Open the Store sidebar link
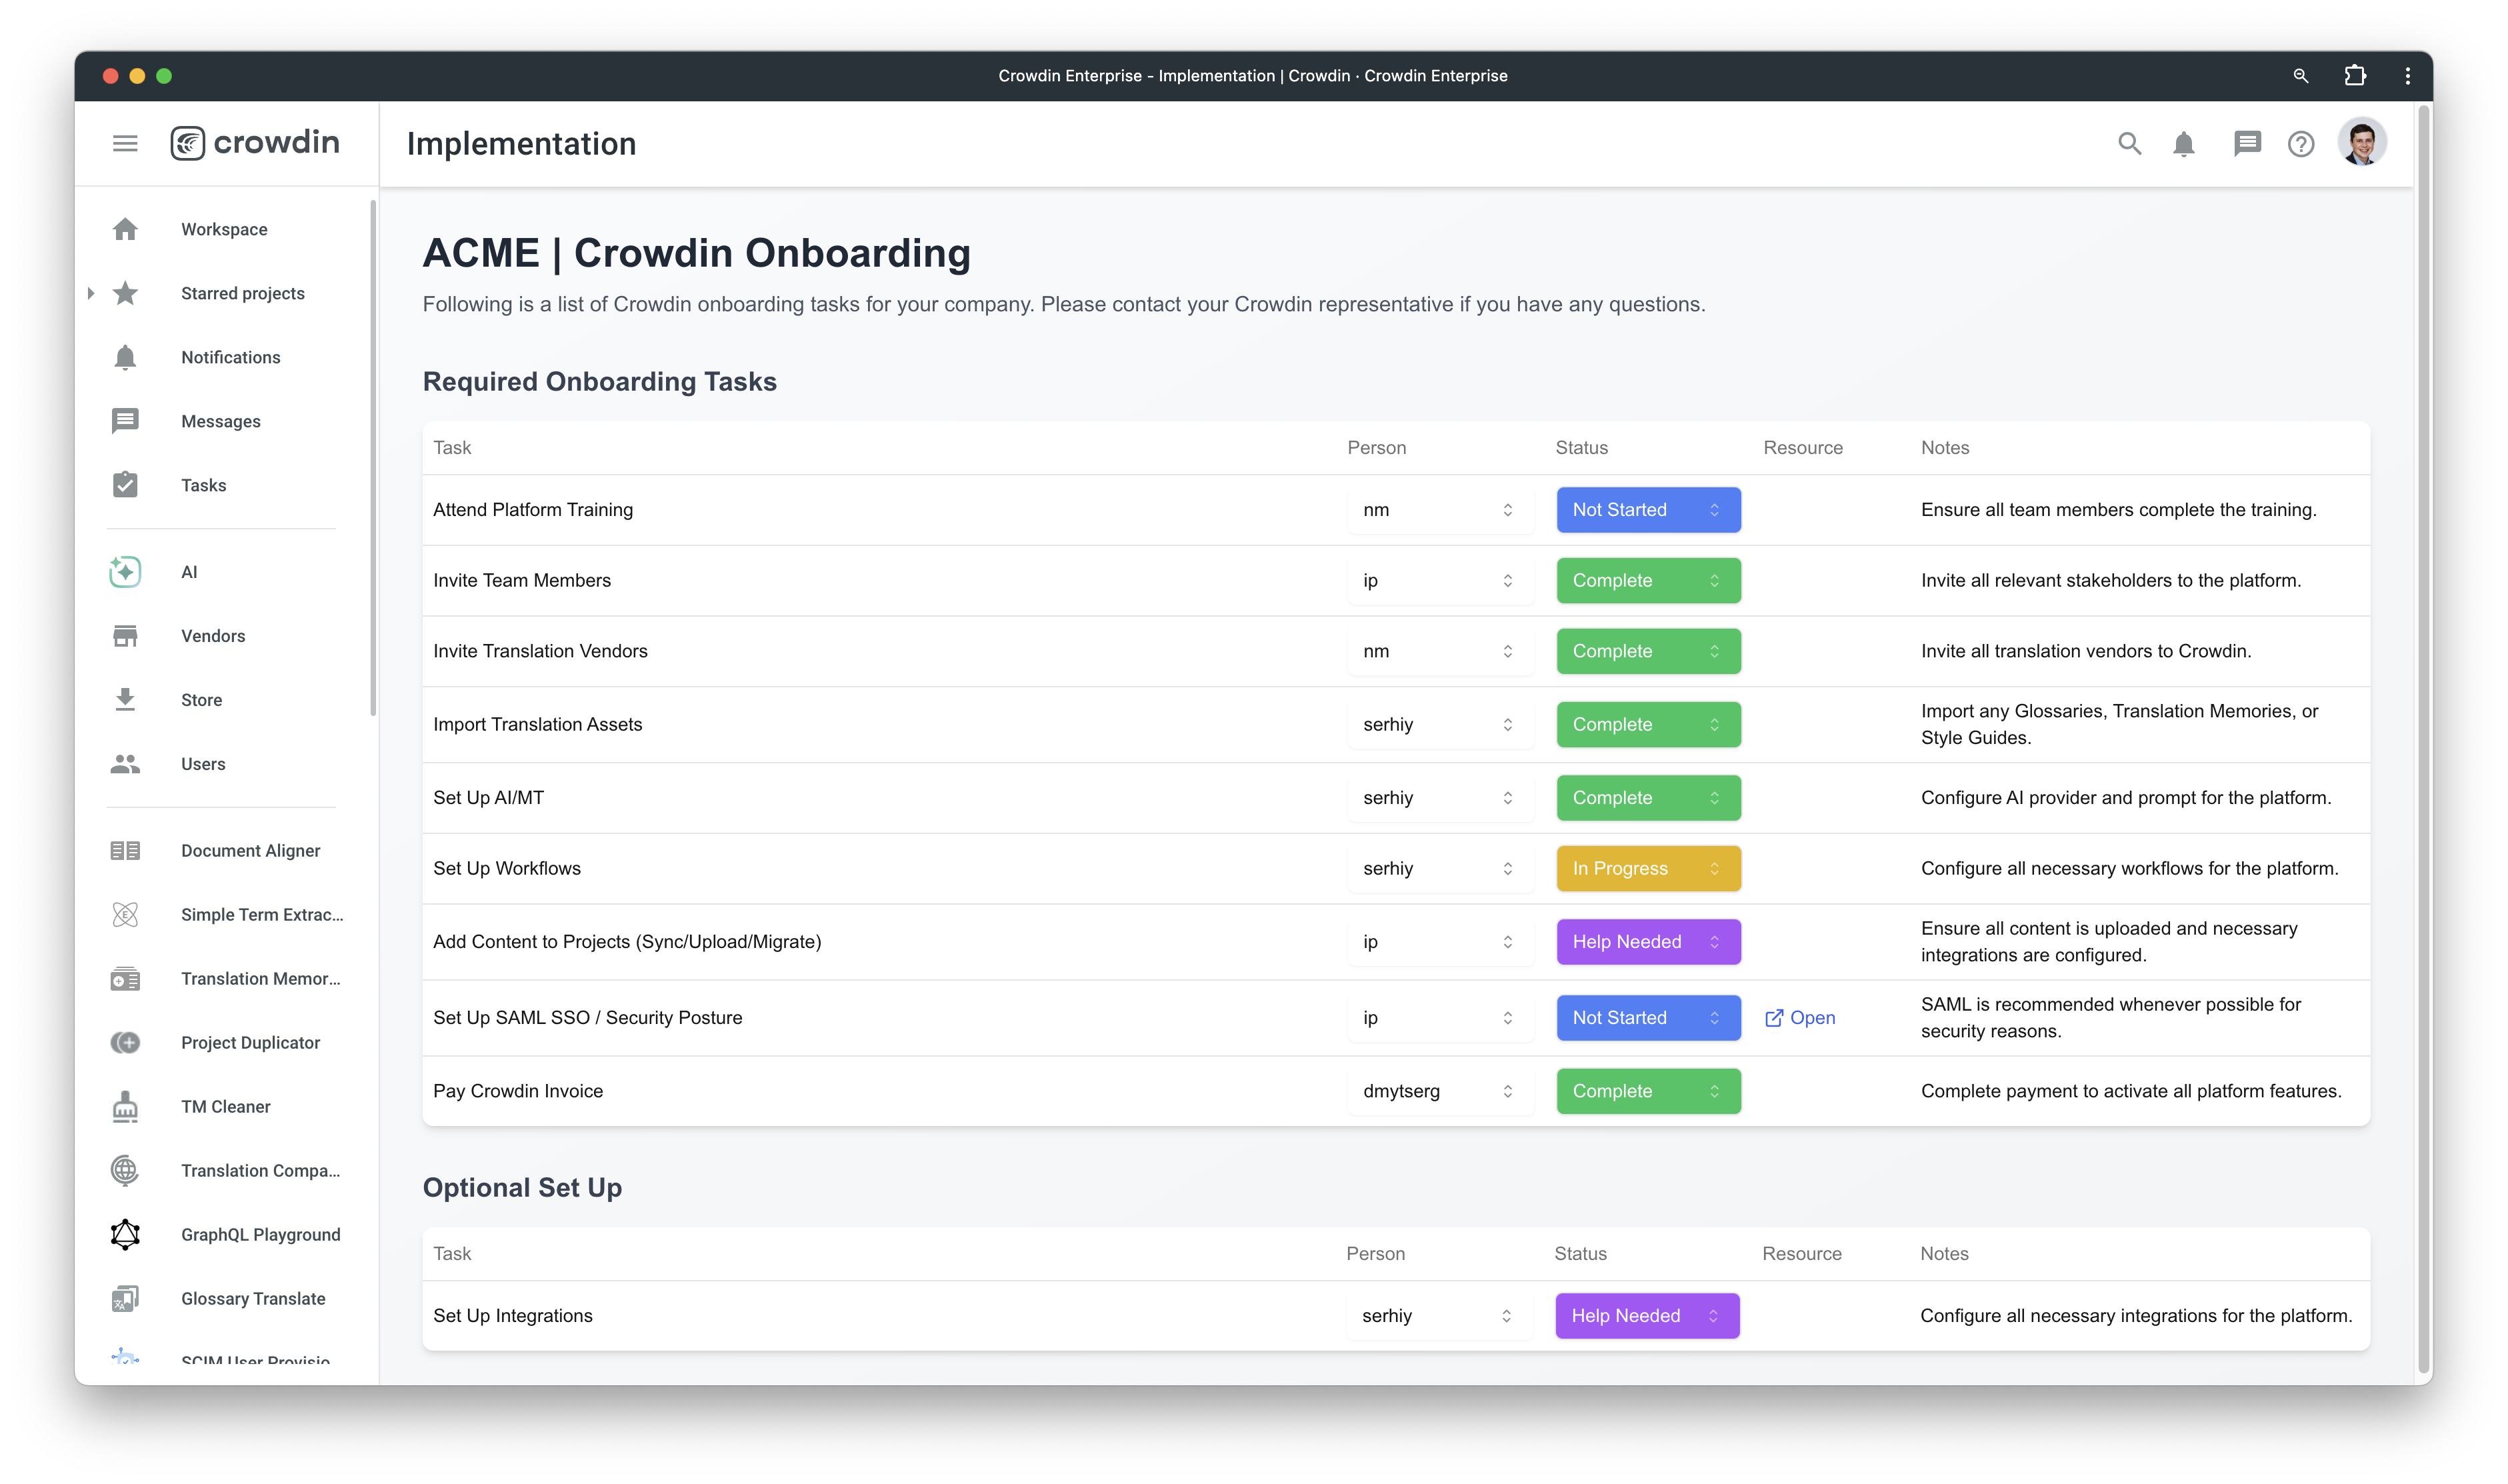Image resolution: width=2508 pixels, height=1484 pixels. (x=202, y=700)
